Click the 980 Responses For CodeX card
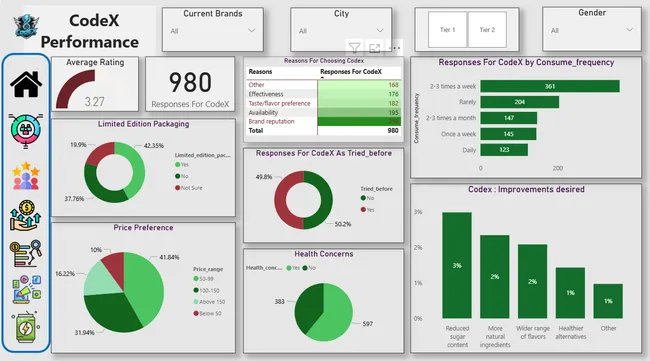This screenshot has width=650, height=361. tap(190, 85)
